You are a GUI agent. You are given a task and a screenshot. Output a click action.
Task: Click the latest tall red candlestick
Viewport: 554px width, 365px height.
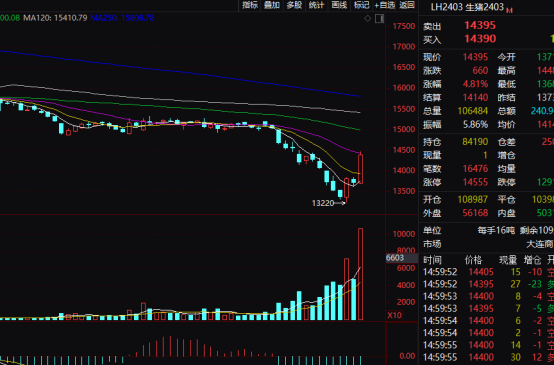pyautogui.click(x=360, y=169)
